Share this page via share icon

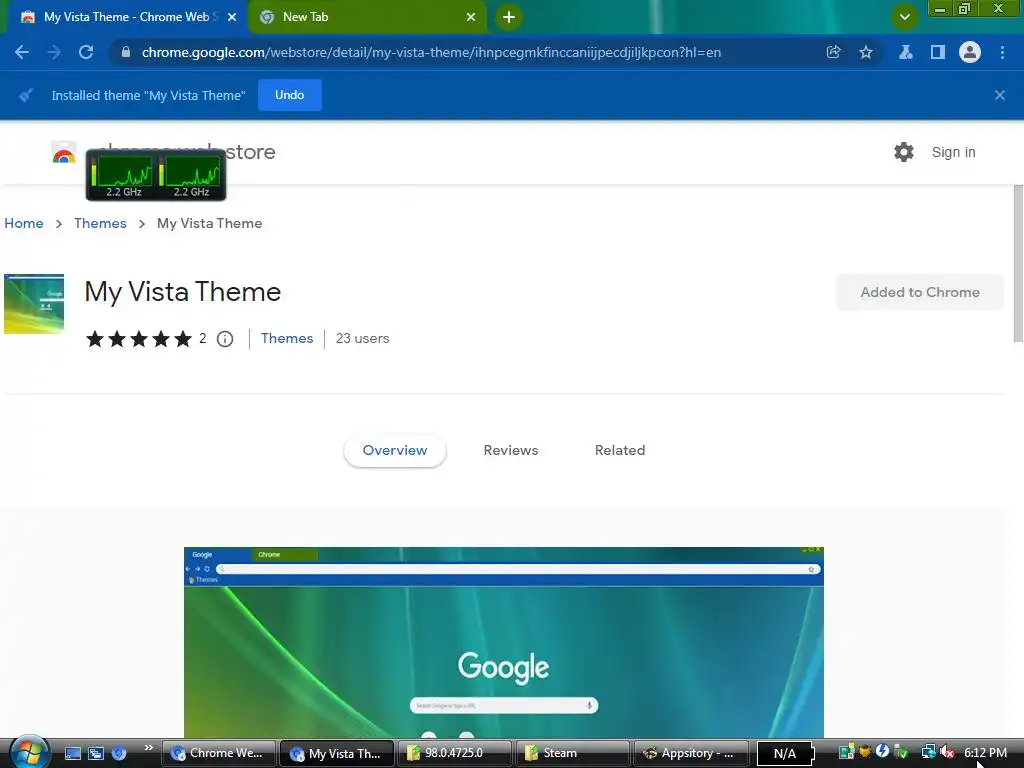click(833, 52)
